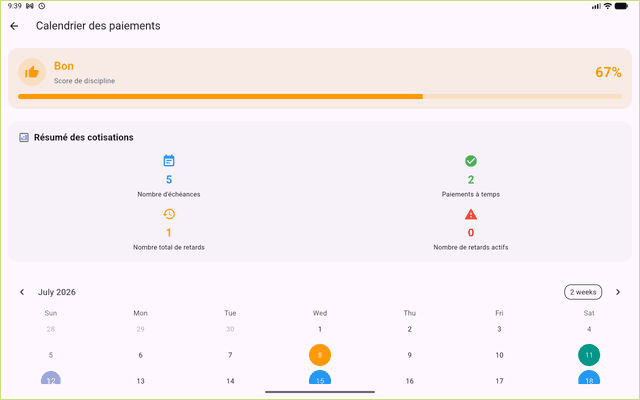Tap the blue calendar icon for échéances
The height and width of the screenshot is (400, 640).
click(169, 161)
